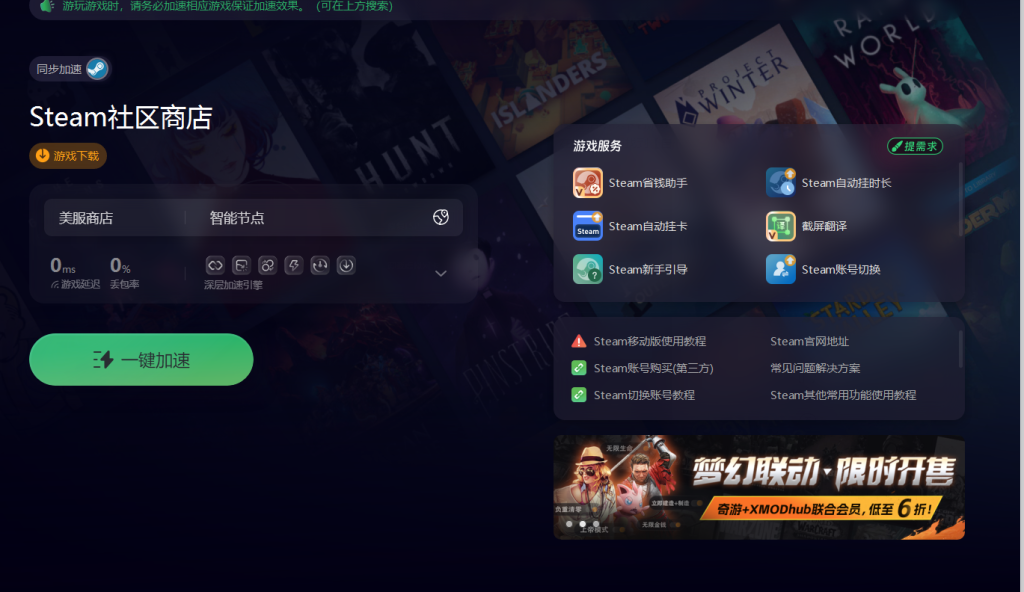Image resolution: width=1024 pixels, height=592 pixels.
Task: Click the tutorial links panel scrollbar
Action: (x=961, y=349)
